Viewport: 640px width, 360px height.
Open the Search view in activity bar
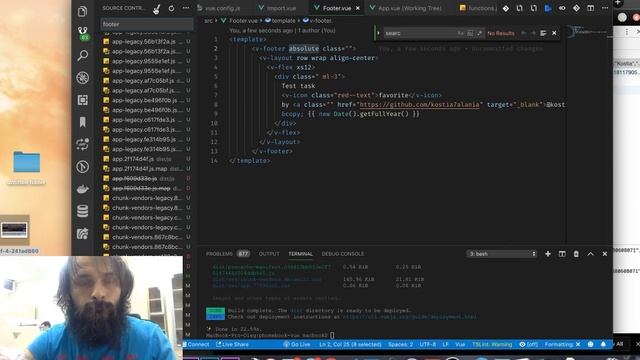82,55
